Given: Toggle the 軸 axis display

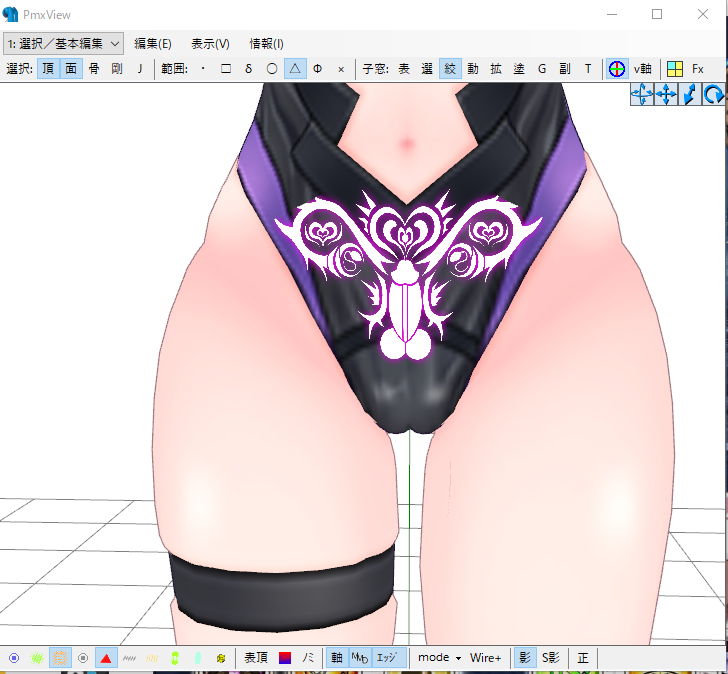Looking at the screenshot, I should (x=337, y=658).
